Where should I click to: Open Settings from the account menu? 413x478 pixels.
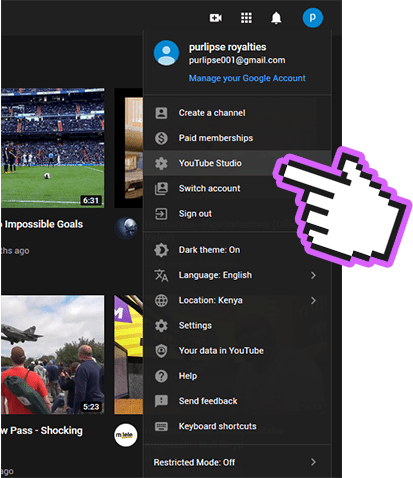coord(237,326)
